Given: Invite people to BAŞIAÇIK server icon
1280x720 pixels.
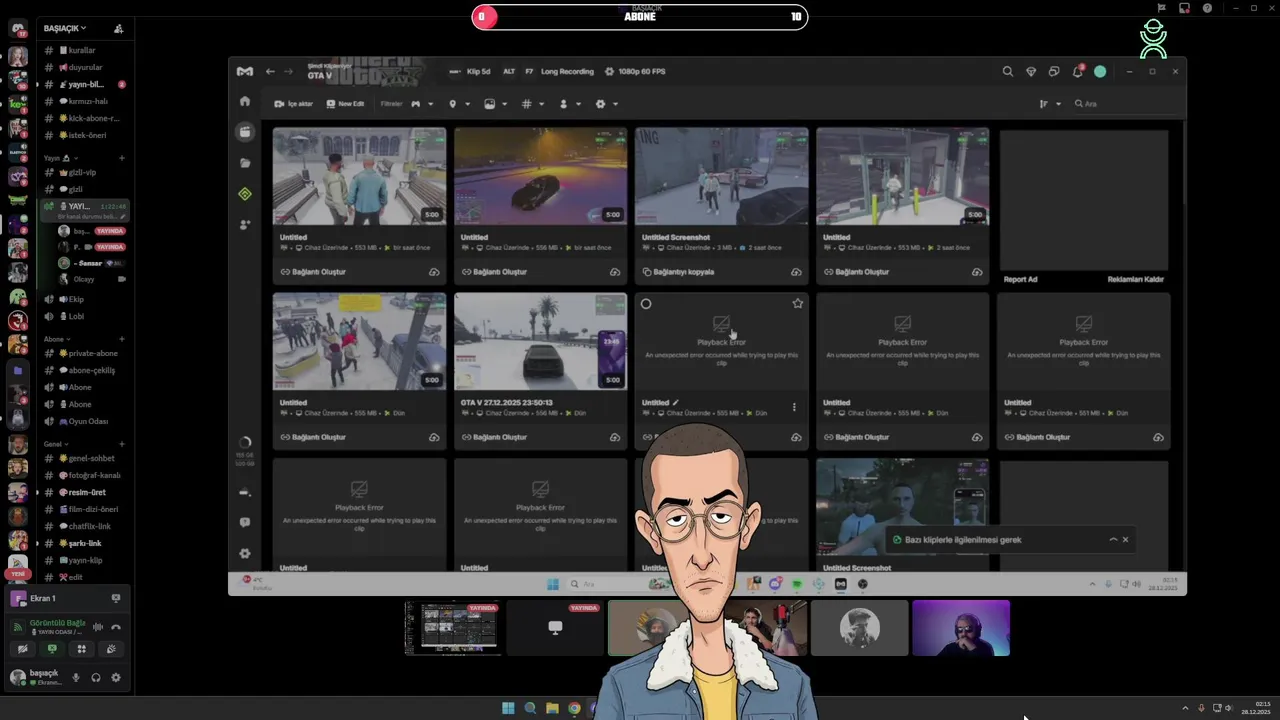Looking at the screenshot, I should coord(119,28).
